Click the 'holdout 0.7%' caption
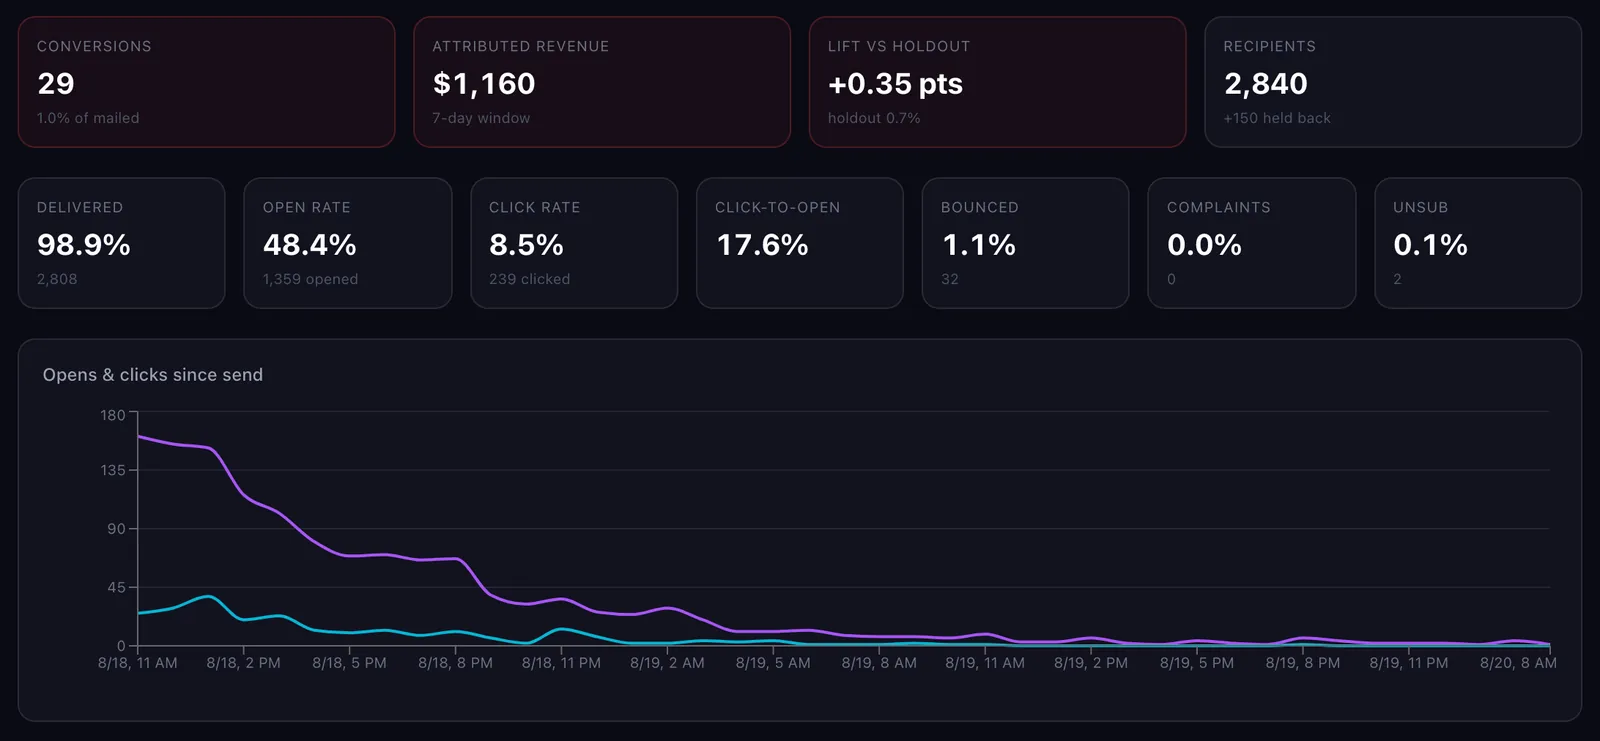This screenshot has width=1600, height=741. 874,118
